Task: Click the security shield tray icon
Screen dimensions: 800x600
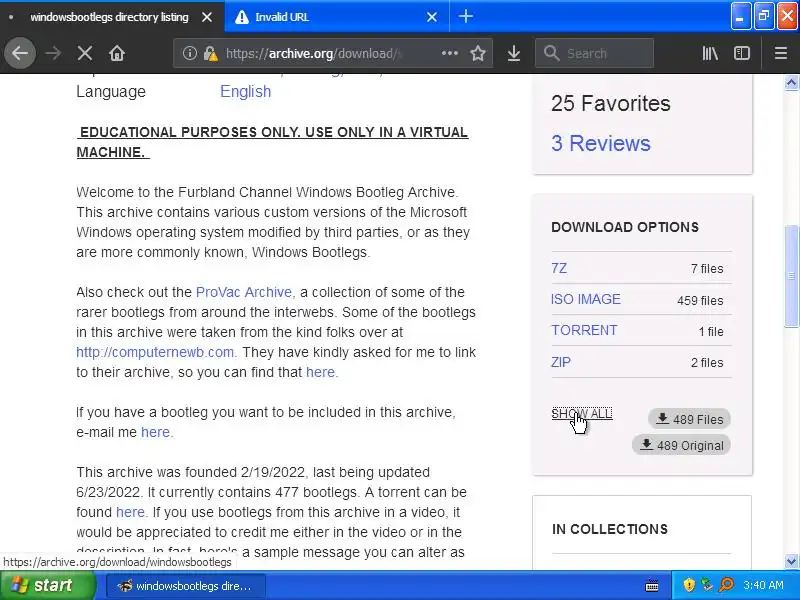Action: point(689,585)
